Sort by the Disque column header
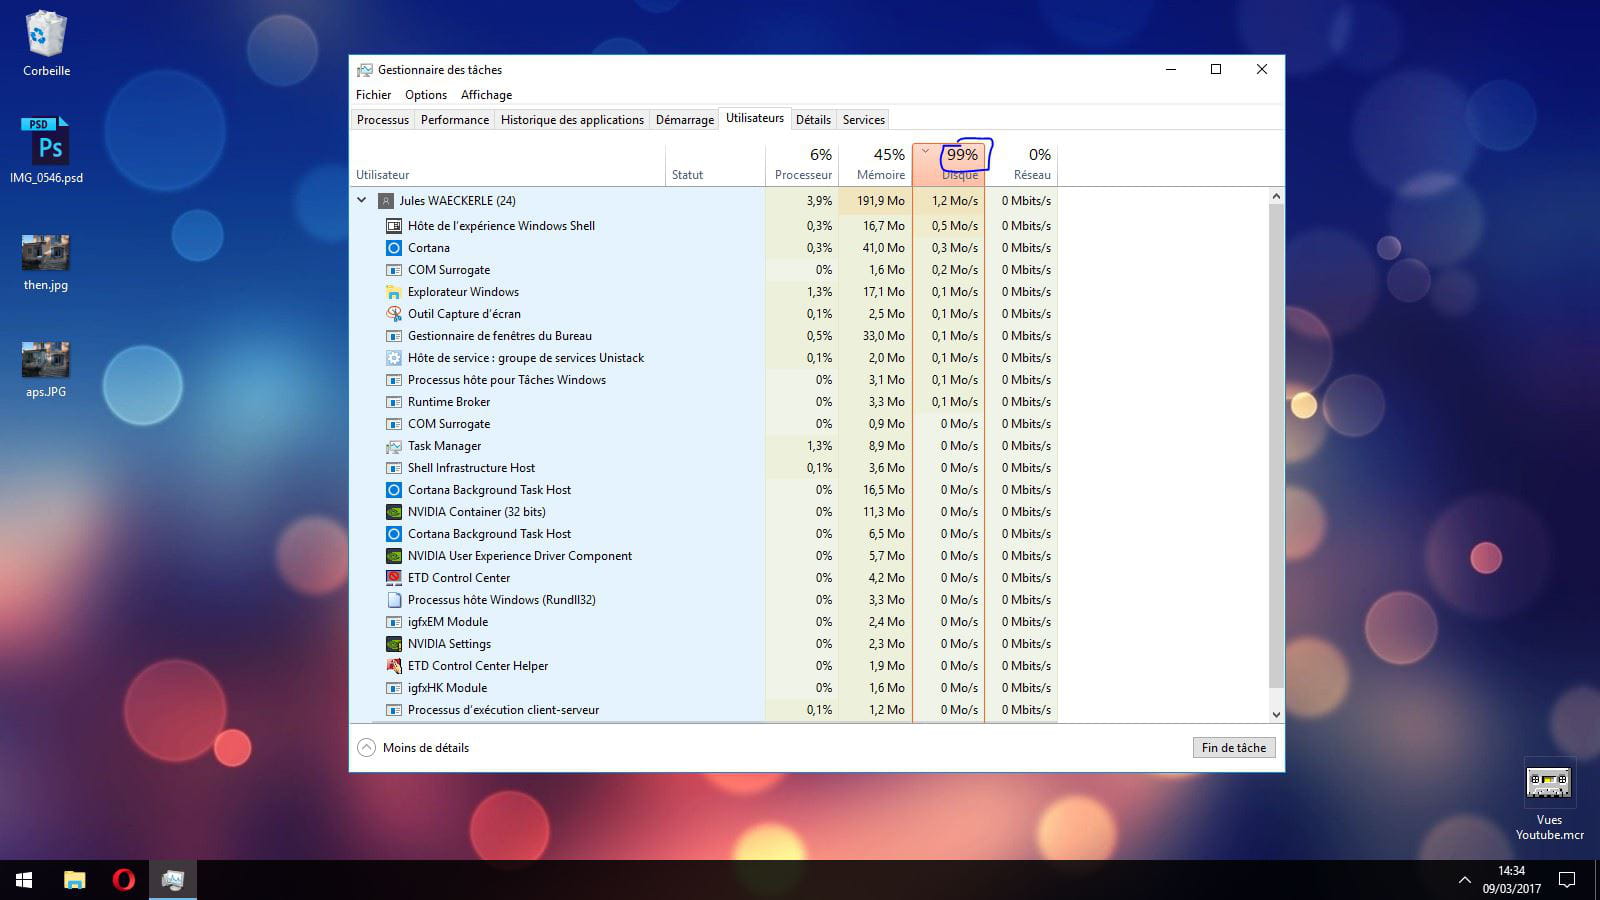This screenshot has height=900, width=1600. click(948, 164)
